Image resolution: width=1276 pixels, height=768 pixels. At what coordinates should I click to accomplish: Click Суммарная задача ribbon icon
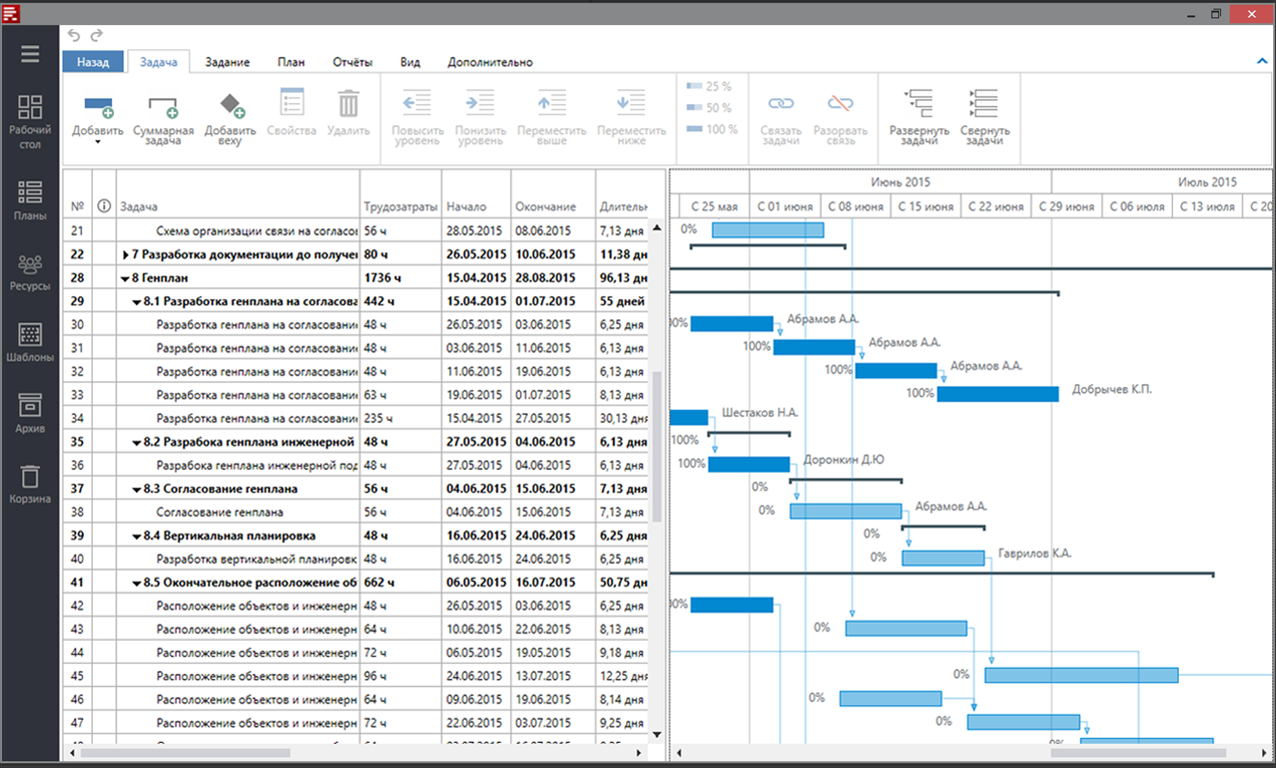pos(163,106)
